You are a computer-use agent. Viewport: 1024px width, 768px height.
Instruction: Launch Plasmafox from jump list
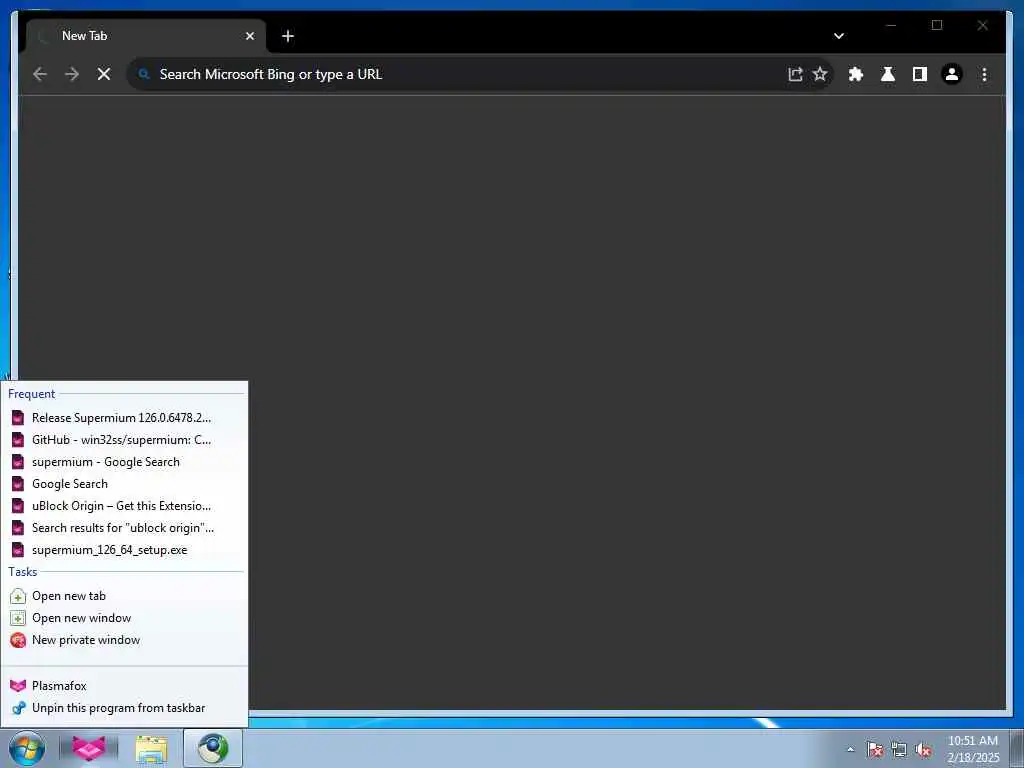coord(124,686)
